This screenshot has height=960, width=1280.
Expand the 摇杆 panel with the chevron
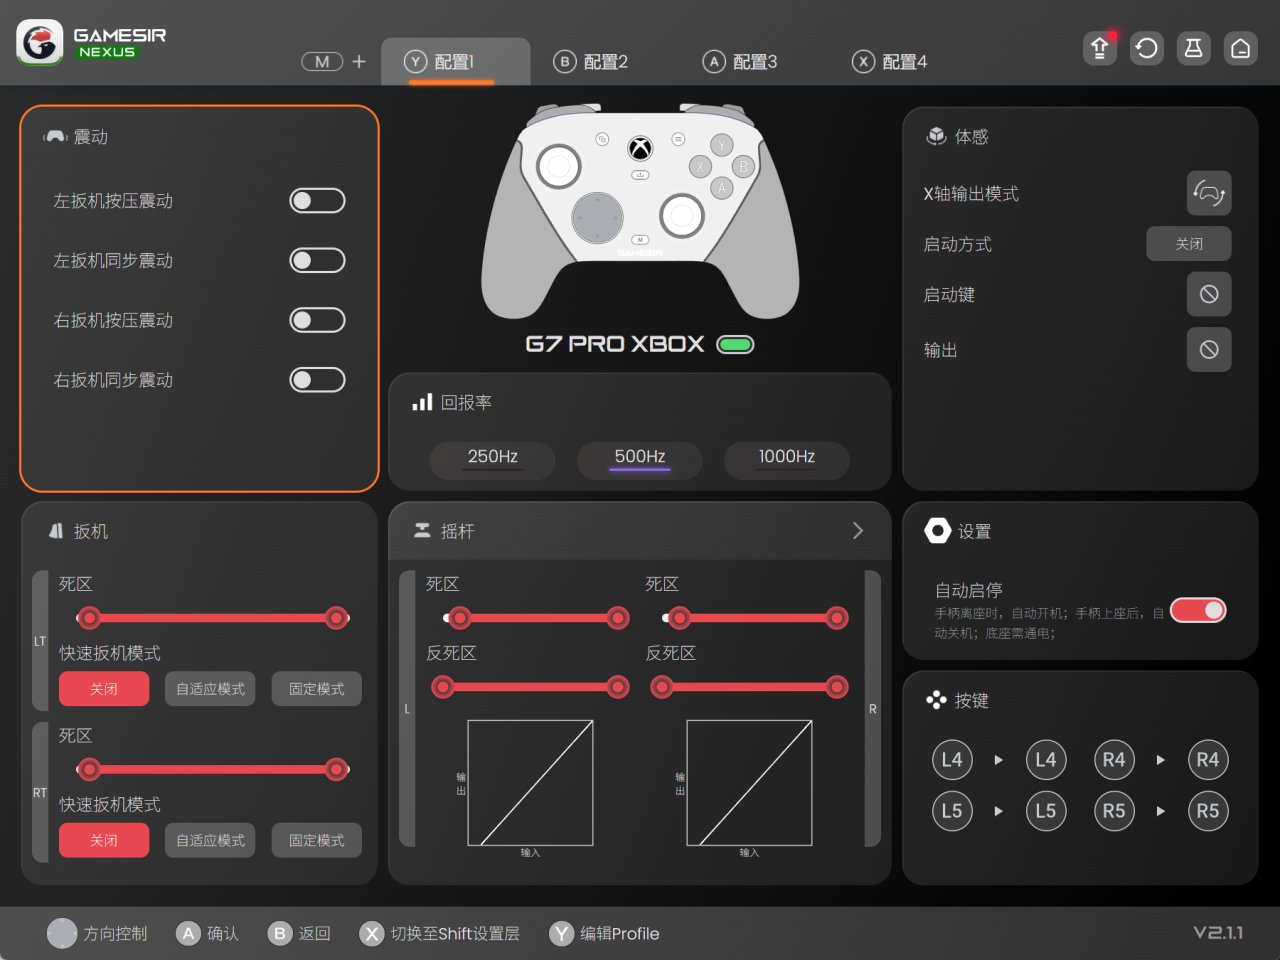pos(857,531)
